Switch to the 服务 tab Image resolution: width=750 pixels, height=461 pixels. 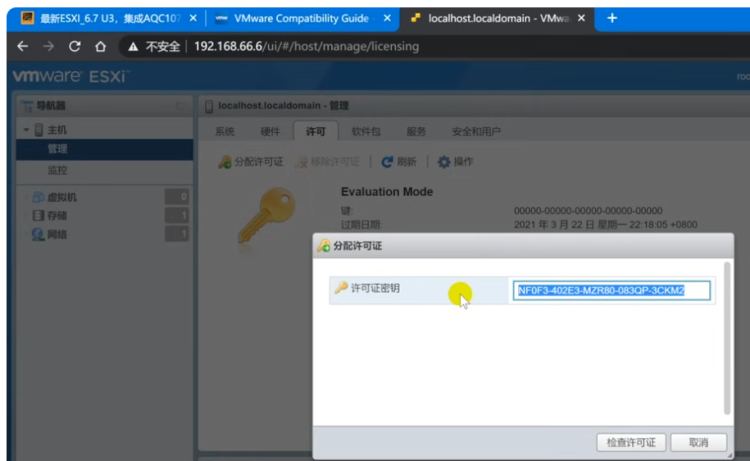416,132
